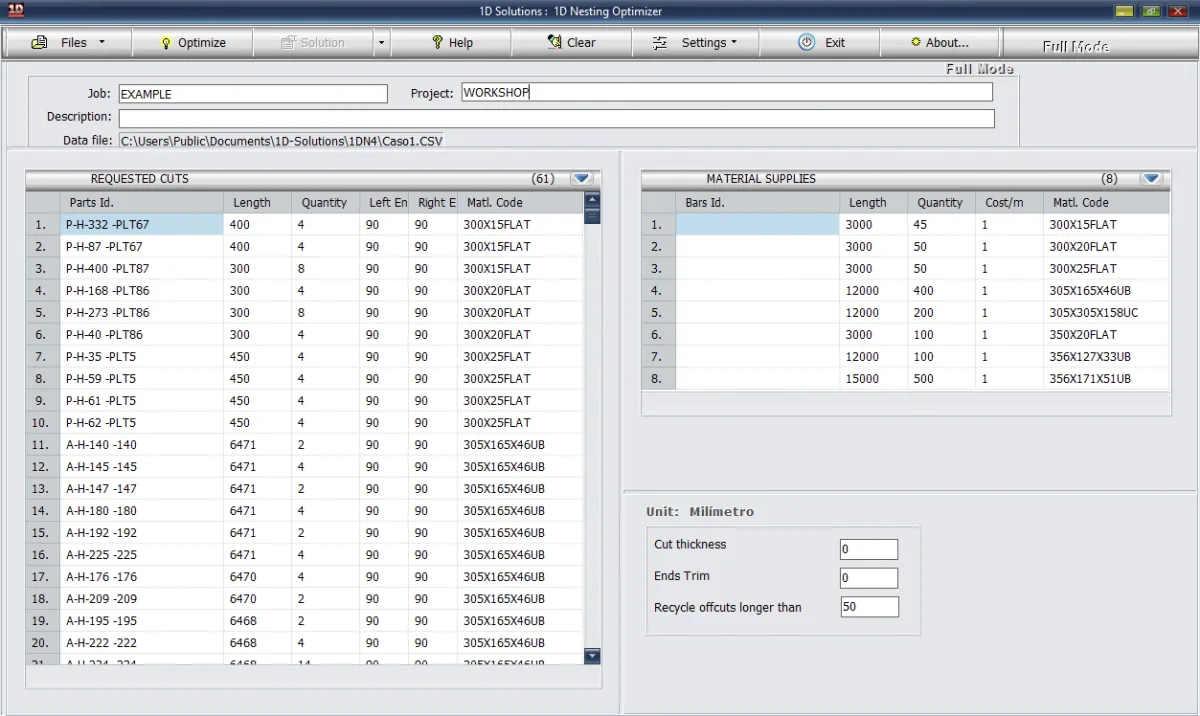The image size is (1200, 716).
Task: Expand the Material Supplies panel arrow
Action: (x=1151, y=179)
